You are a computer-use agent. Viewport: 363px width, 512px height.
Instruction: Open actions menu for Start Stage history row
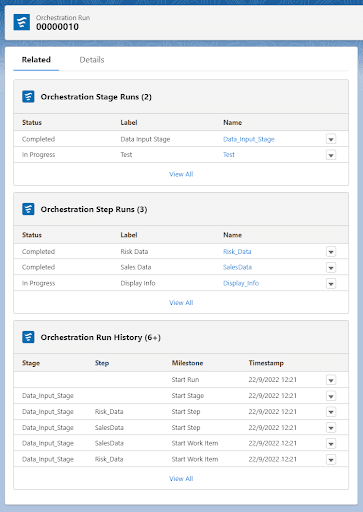[331, 396]
